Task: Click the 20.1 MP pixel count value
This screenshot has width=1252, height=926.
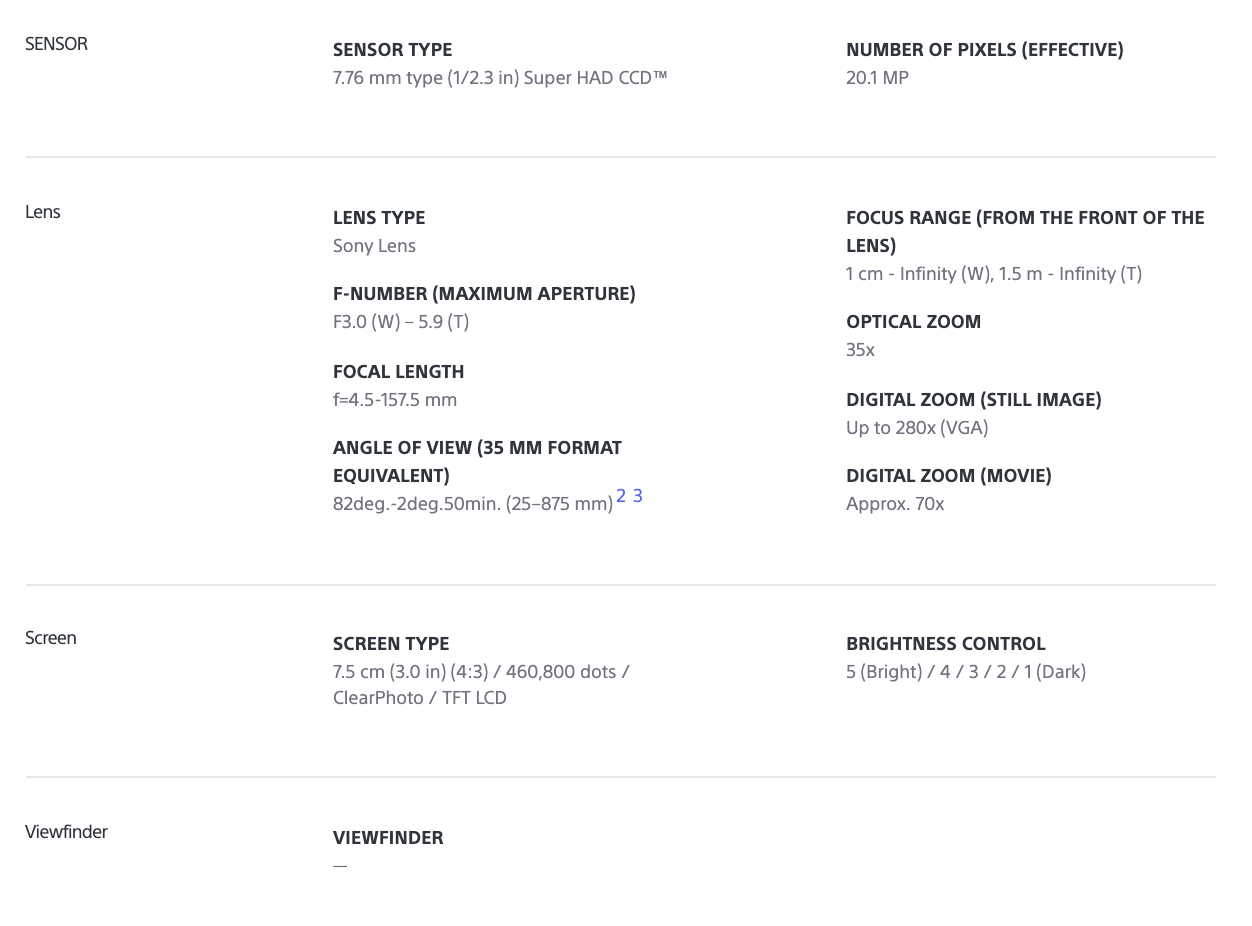Action: tap(877, 78)
